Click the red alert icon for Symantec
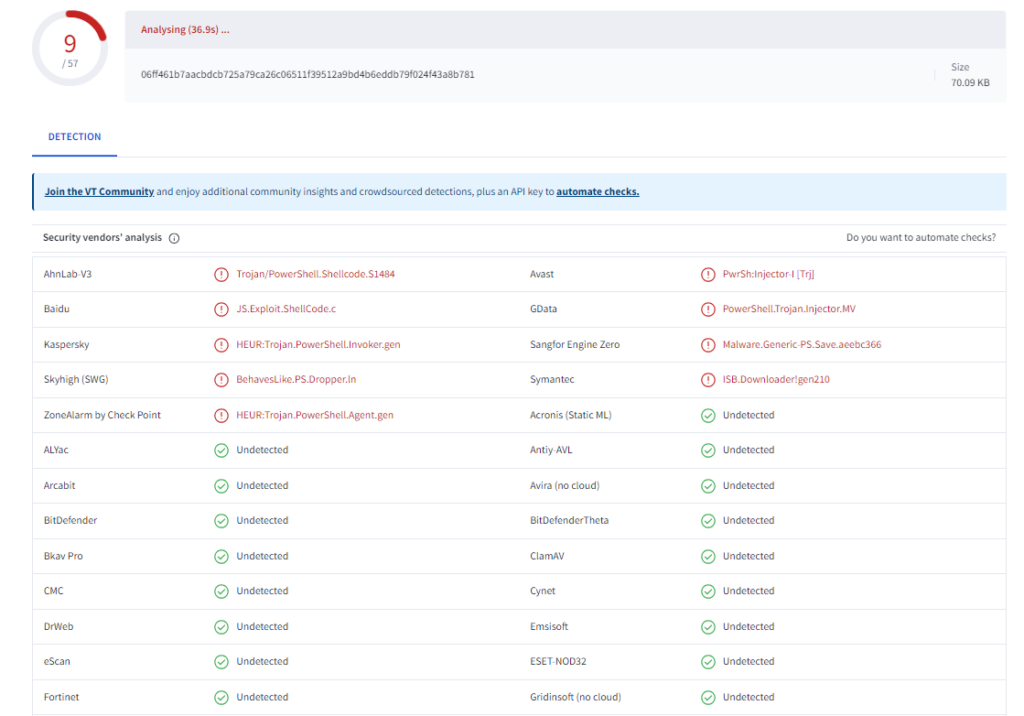 708,380
